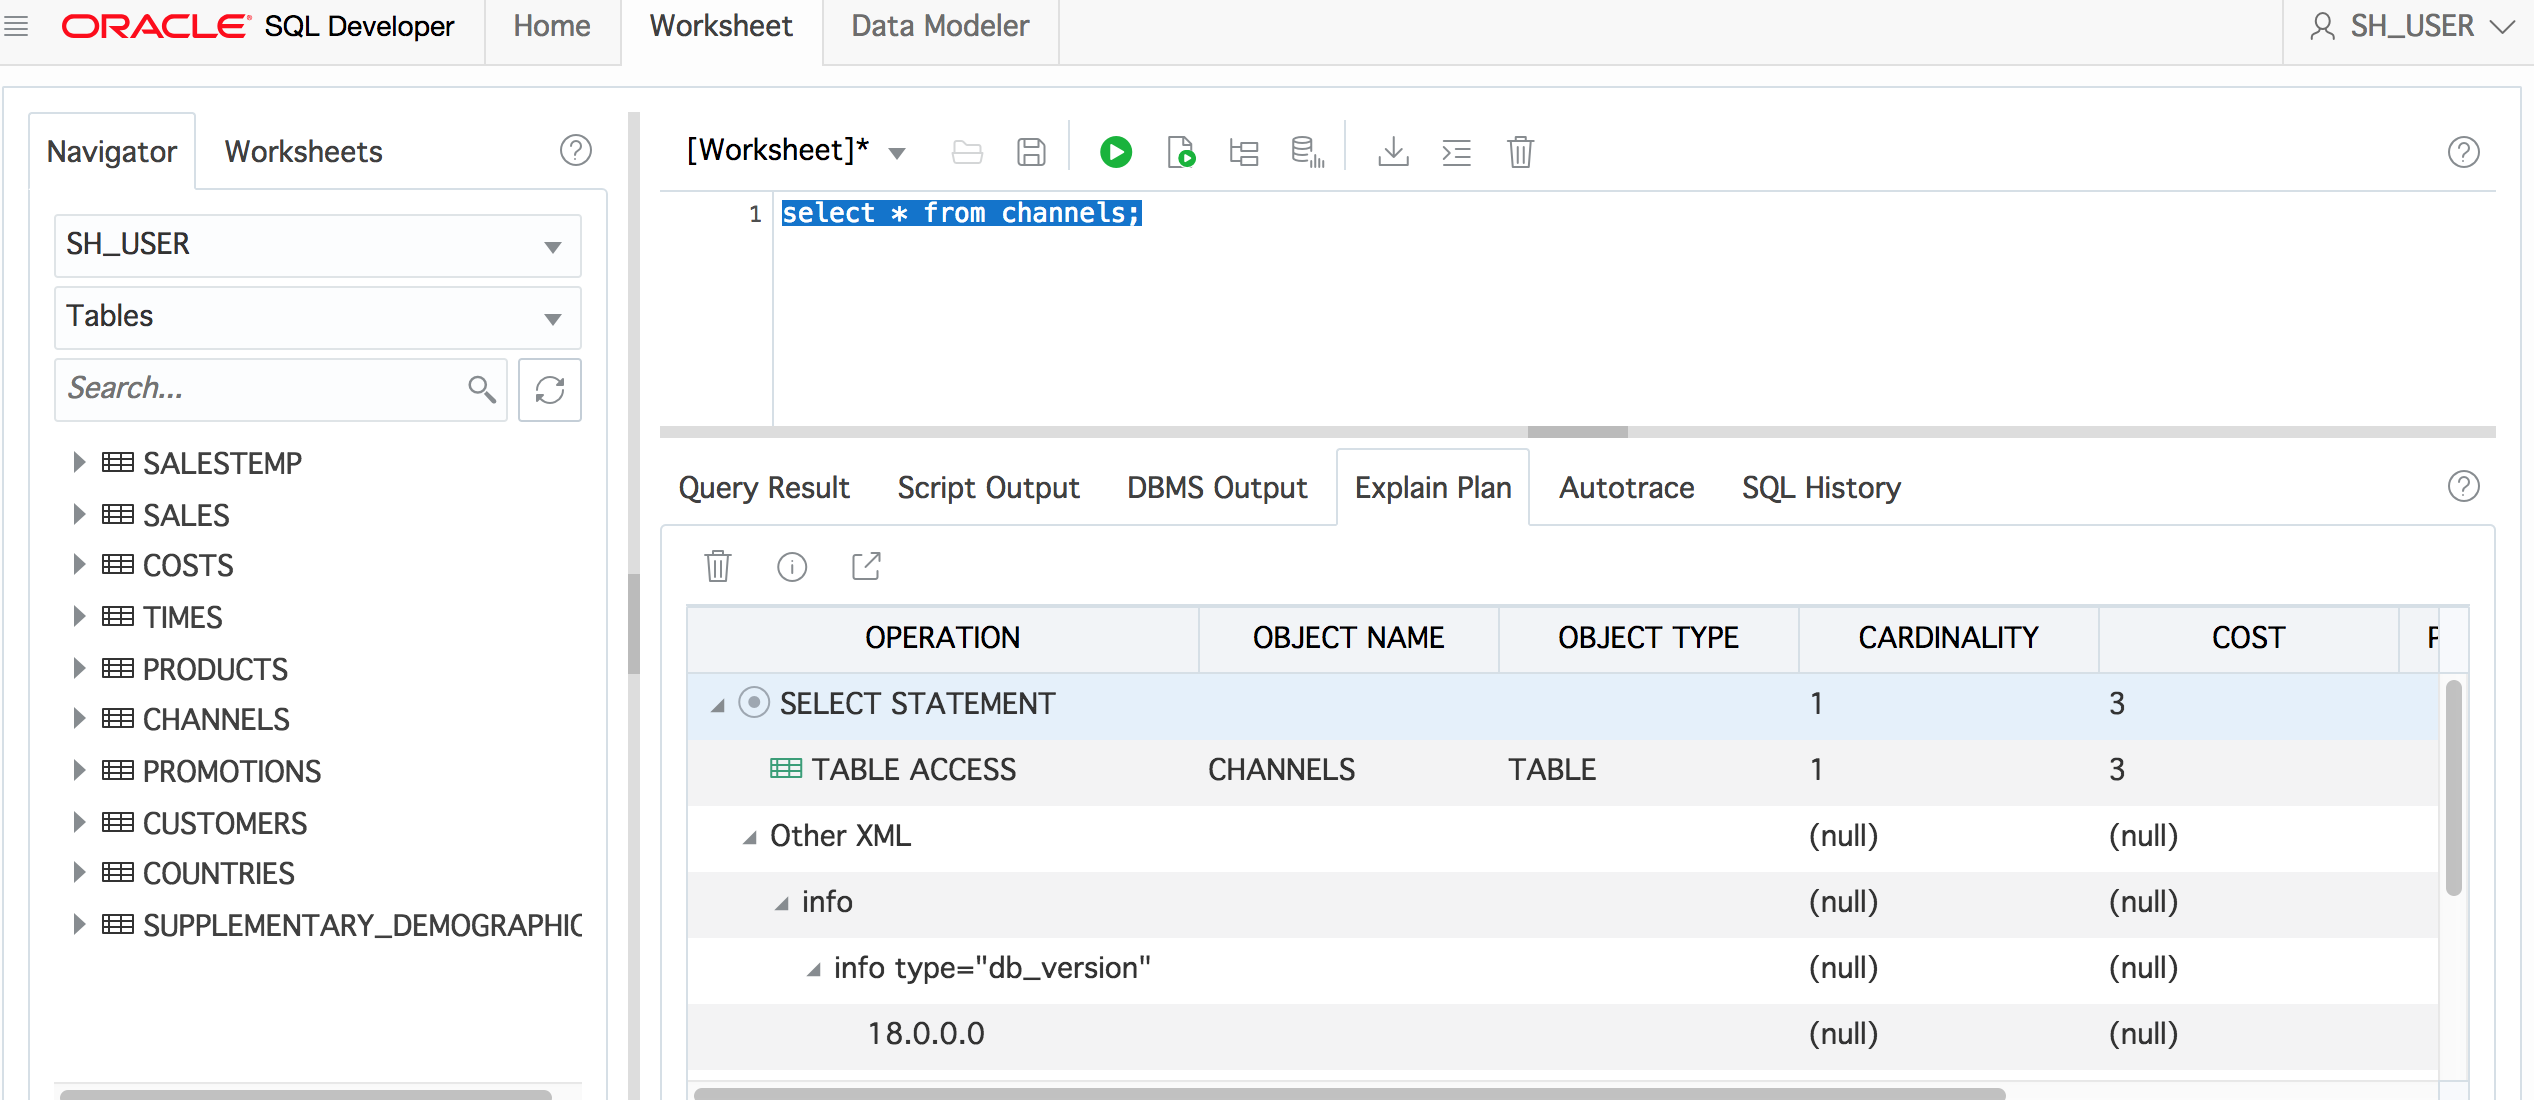Open the SH_USER schema dropdown
The width and height of the screenshot is (2534, 1100).
pyautogui.click(x=317, y=245)
